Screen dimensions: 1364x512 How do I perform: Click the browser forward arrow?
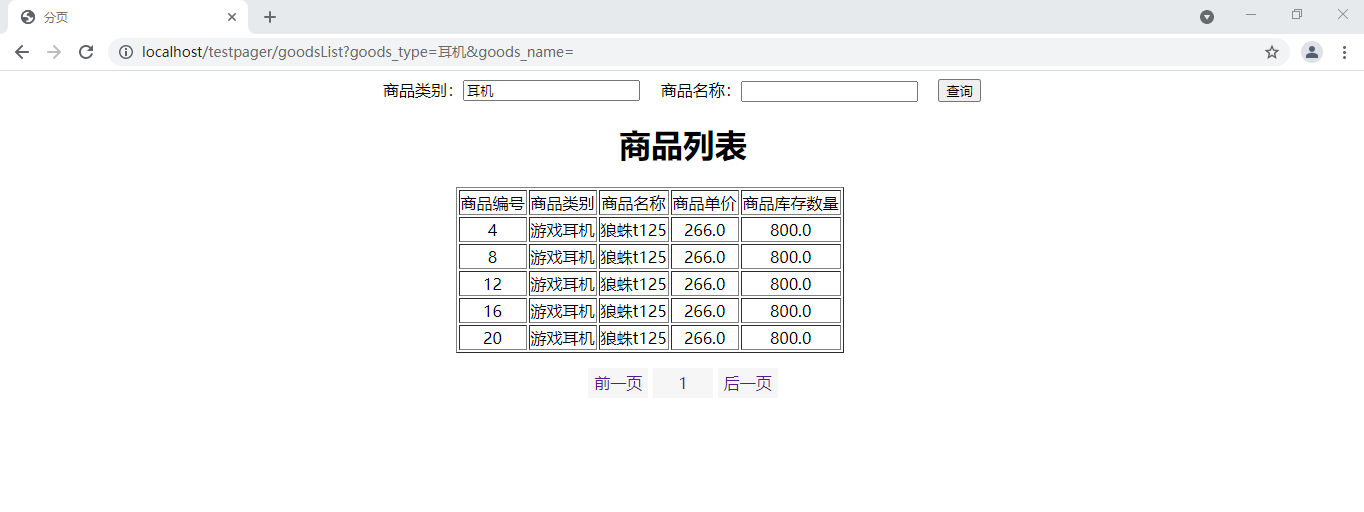pos(54,52)
